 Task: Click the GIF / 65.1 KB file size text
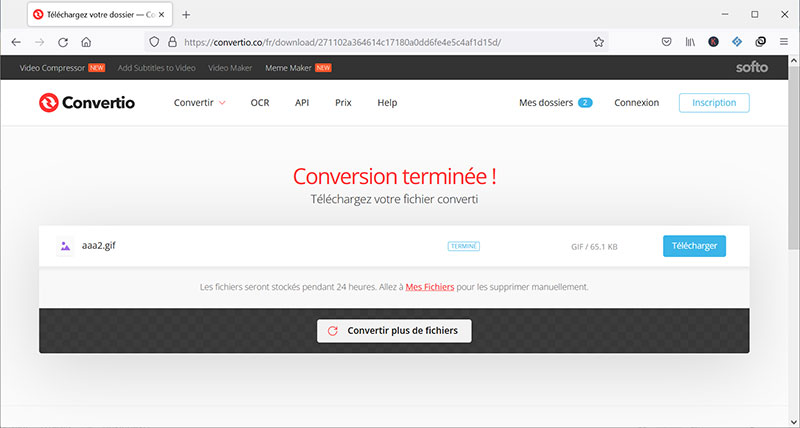(594, 247)
